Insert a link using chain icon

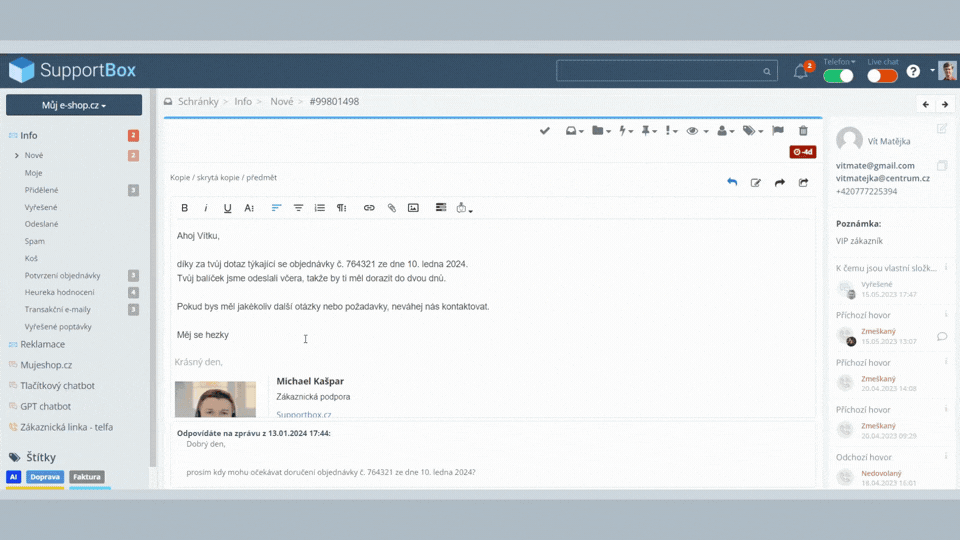click(x=369, y=208)
